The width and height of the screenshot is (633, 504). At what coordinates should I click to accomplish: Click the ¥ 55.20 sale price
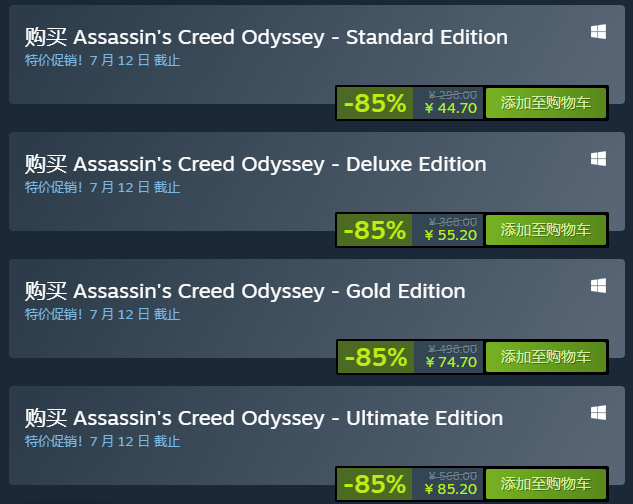pyautogui.click(x=451, y=236)
